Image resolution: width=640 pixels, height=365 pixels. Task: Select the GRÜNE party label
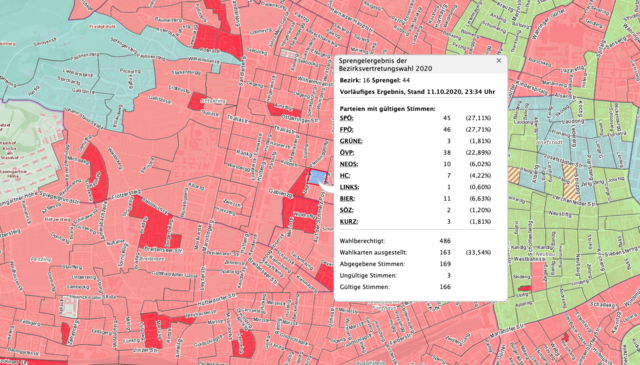351,141
